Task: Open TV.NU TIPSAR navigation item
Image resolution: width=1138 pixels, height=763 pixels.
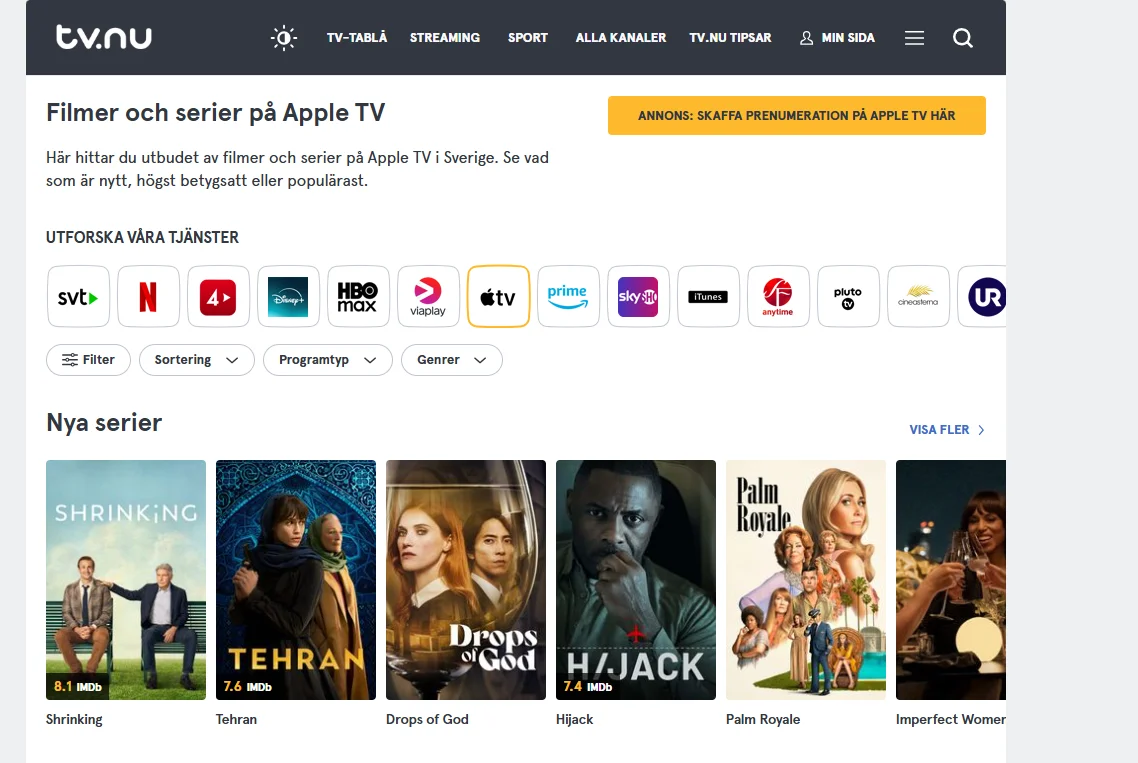Action: pos(730,38)
